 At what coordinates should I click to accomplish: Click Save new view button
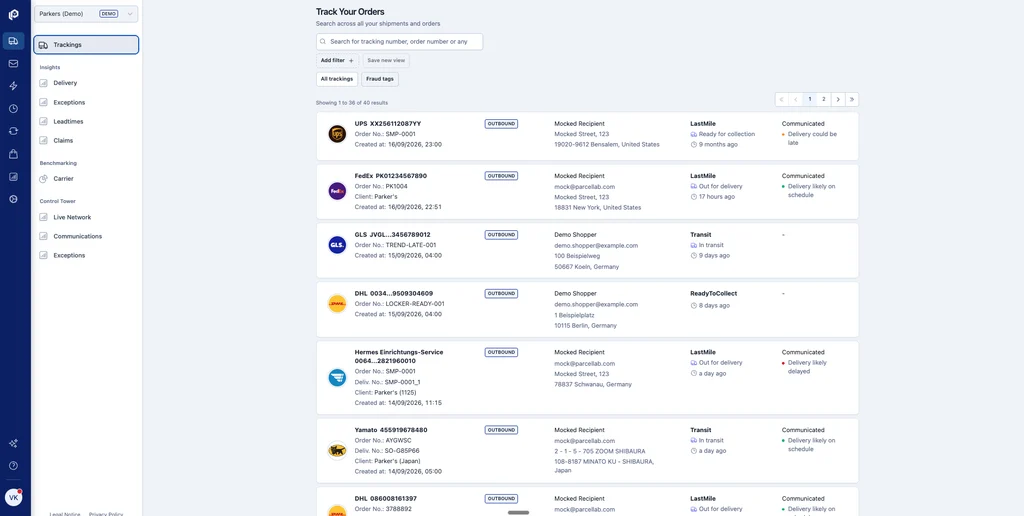pos(386,60)
